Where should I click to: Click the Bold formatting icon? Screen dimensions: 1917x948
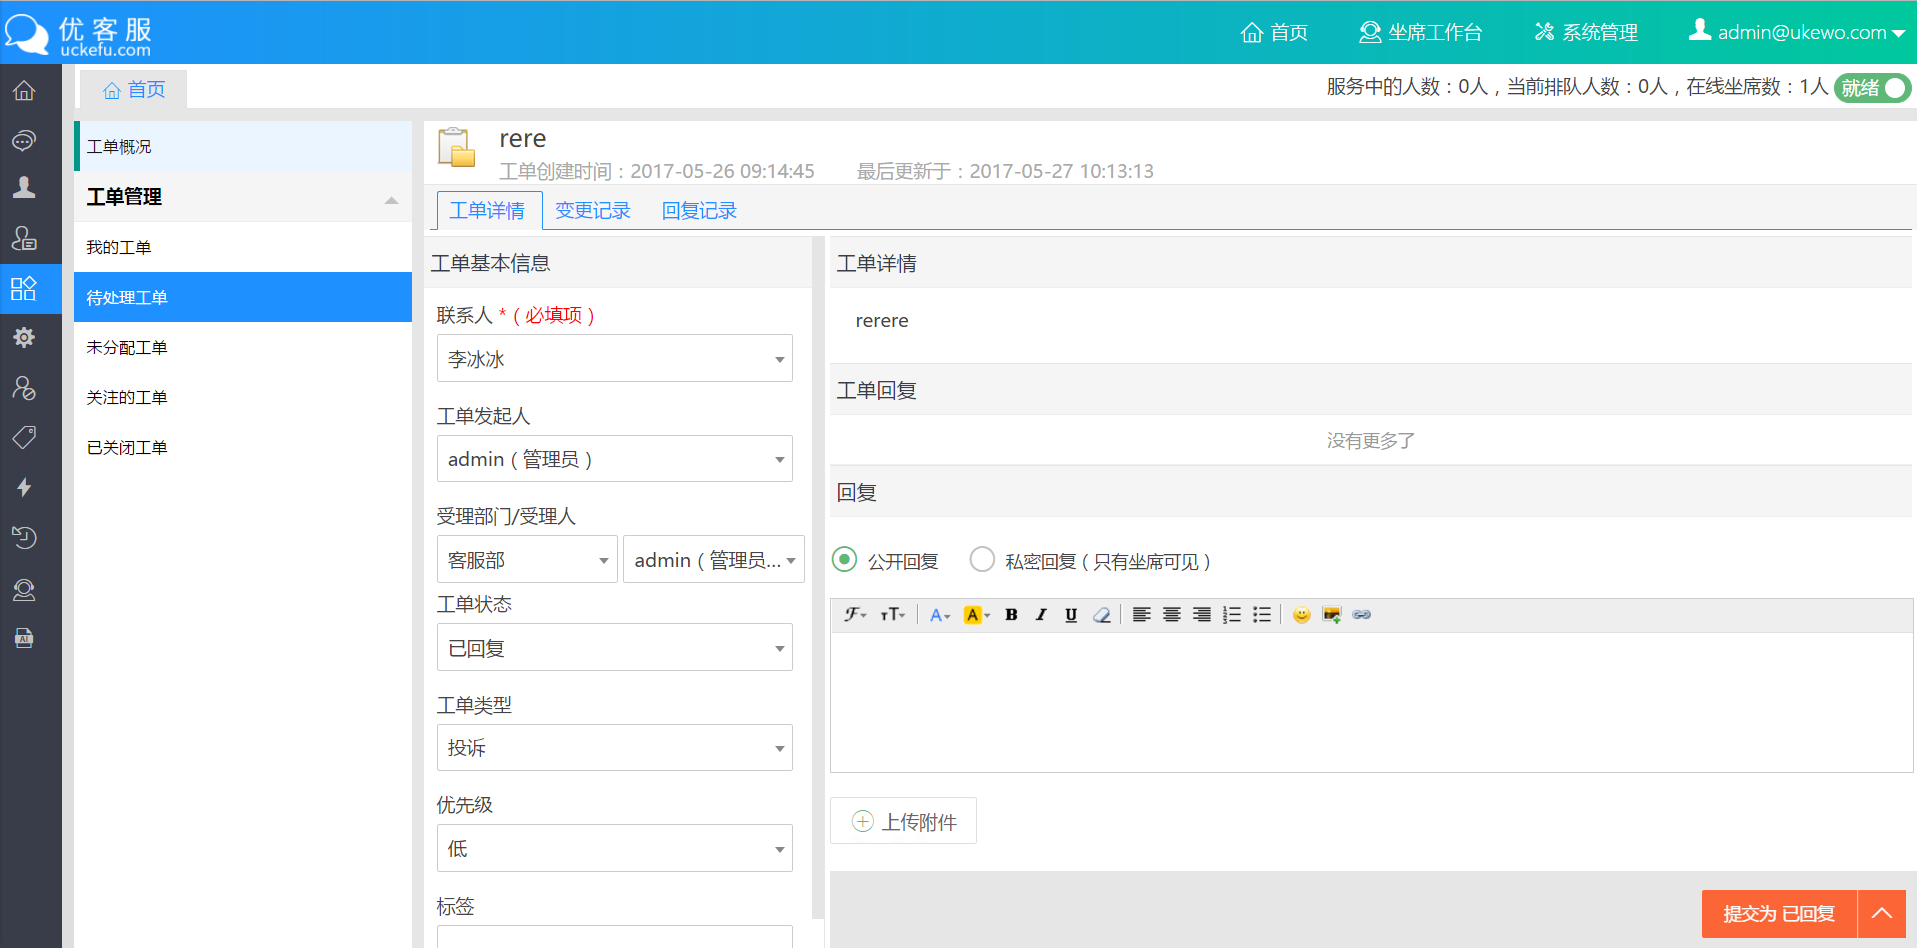[x=1011, y=615]
